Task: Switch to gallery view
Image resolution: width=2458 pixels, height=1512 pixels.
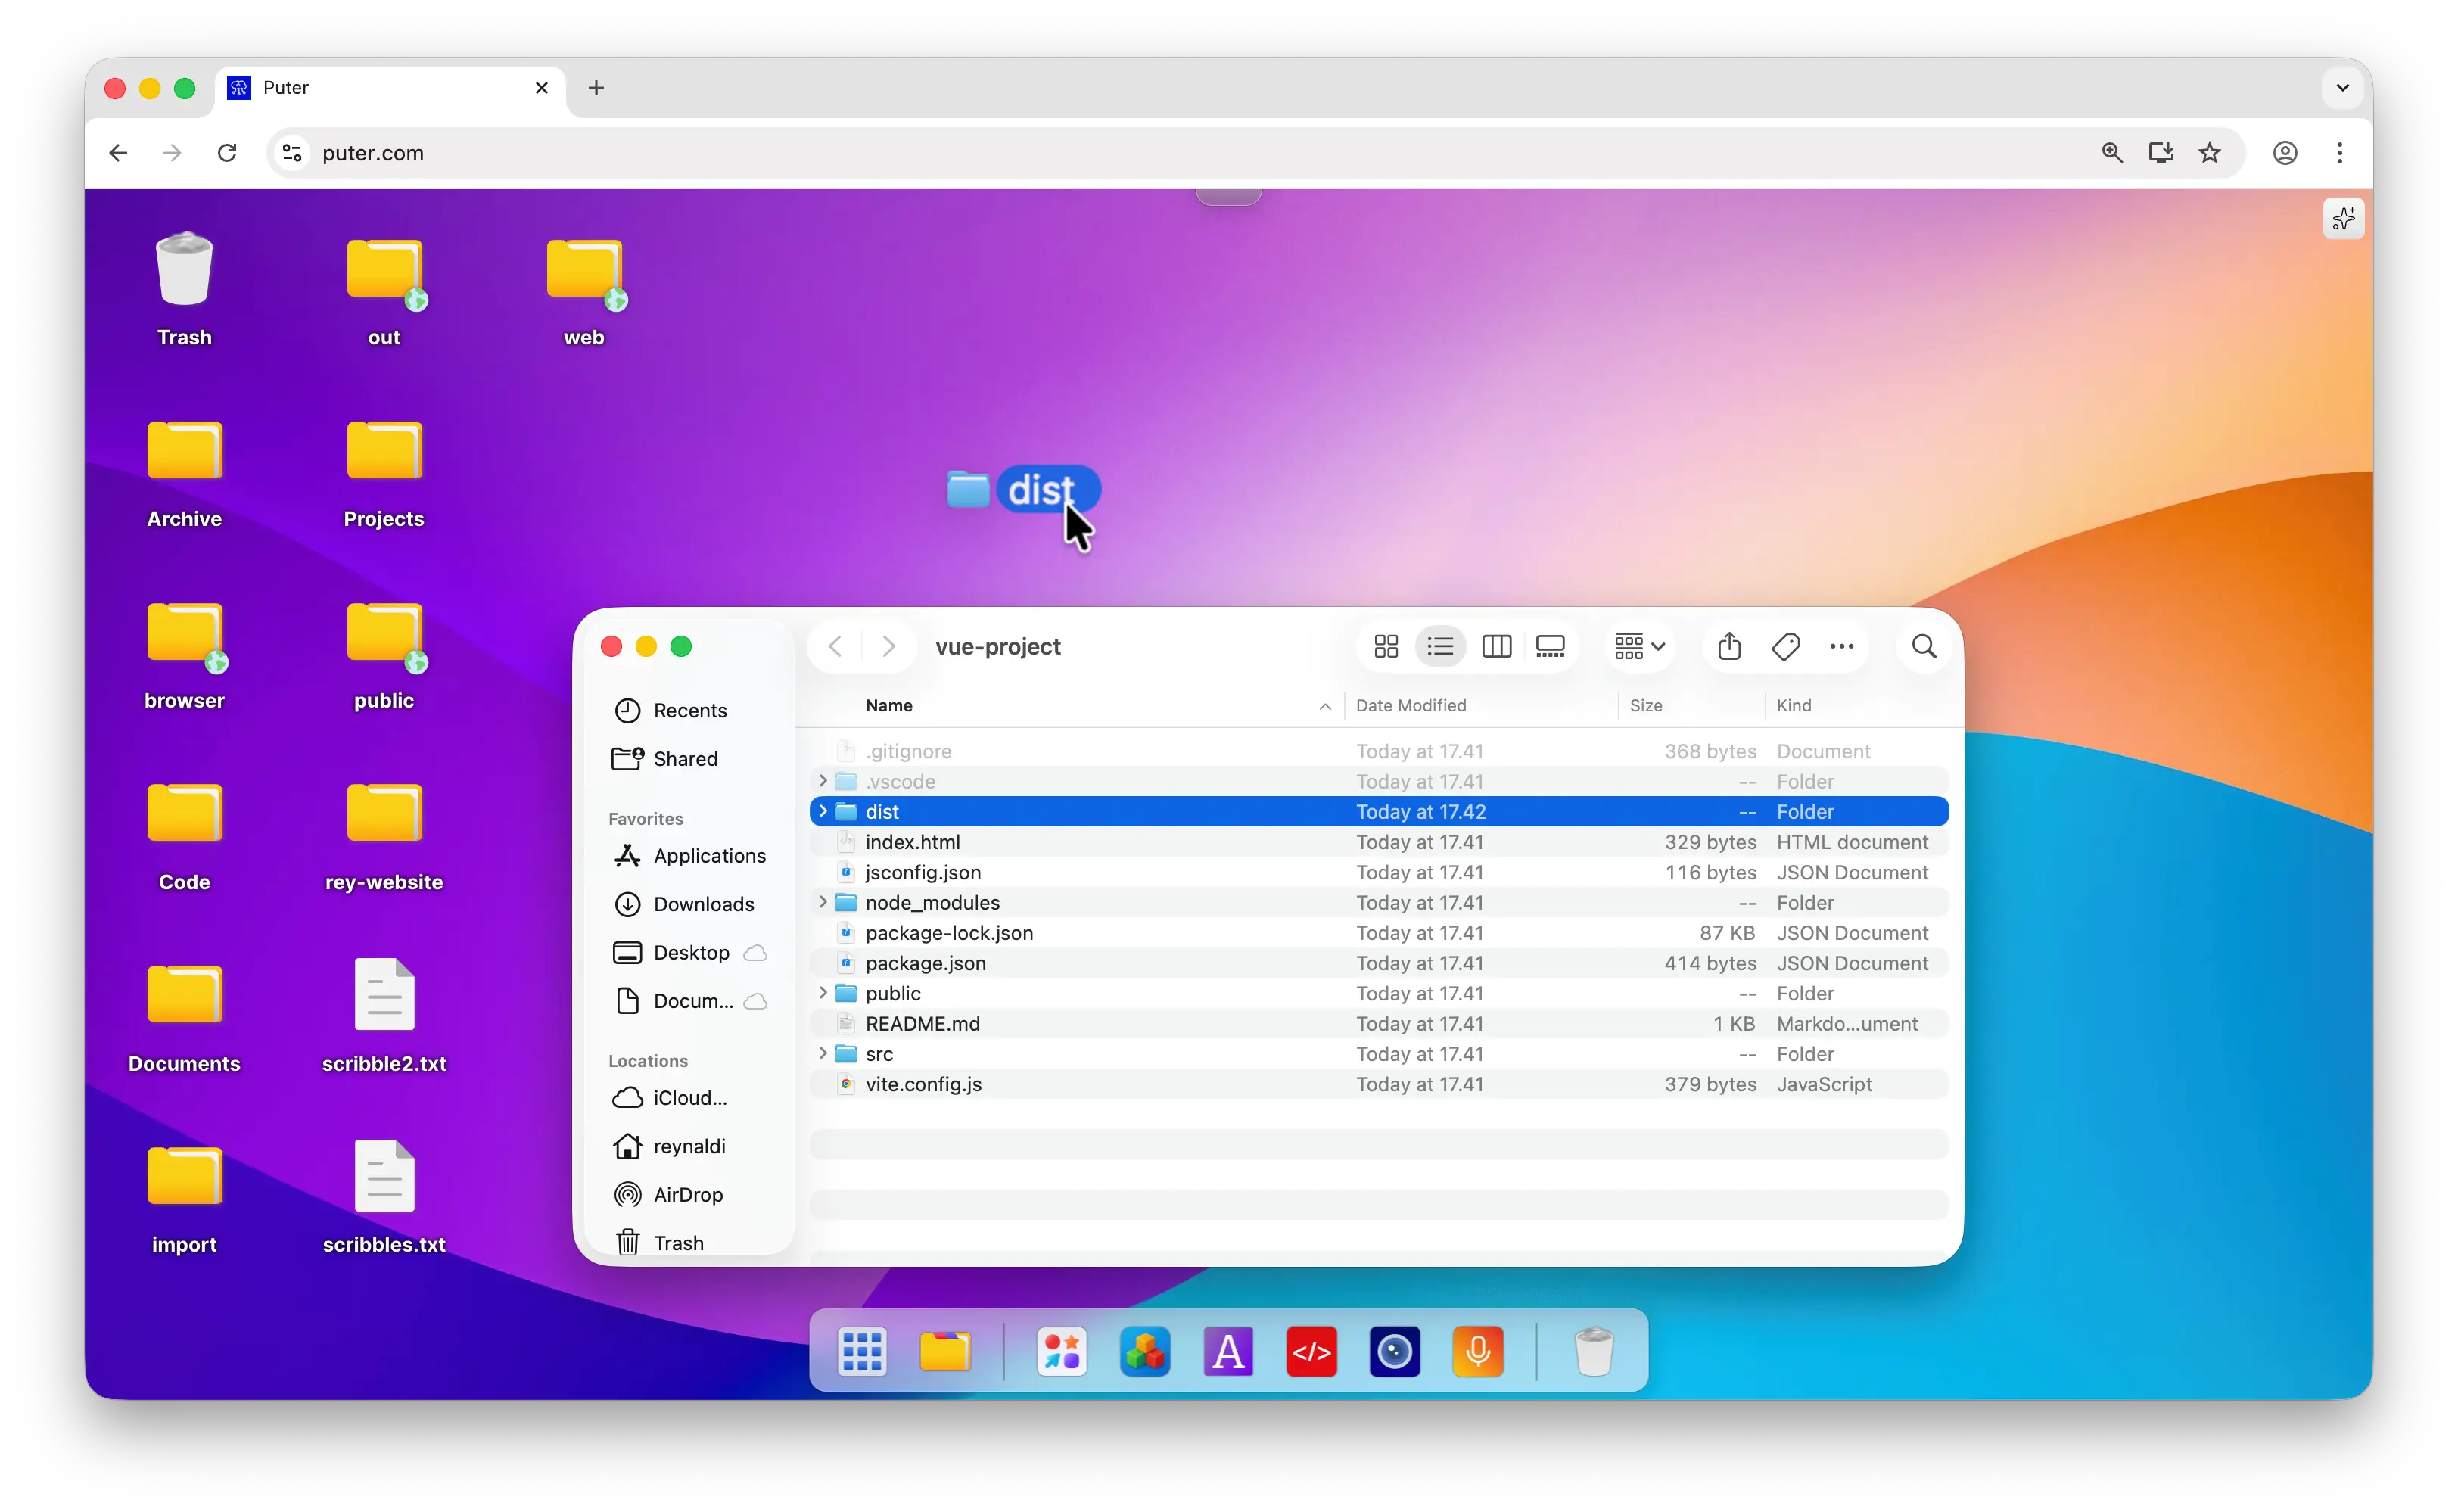Action: 1550,646
